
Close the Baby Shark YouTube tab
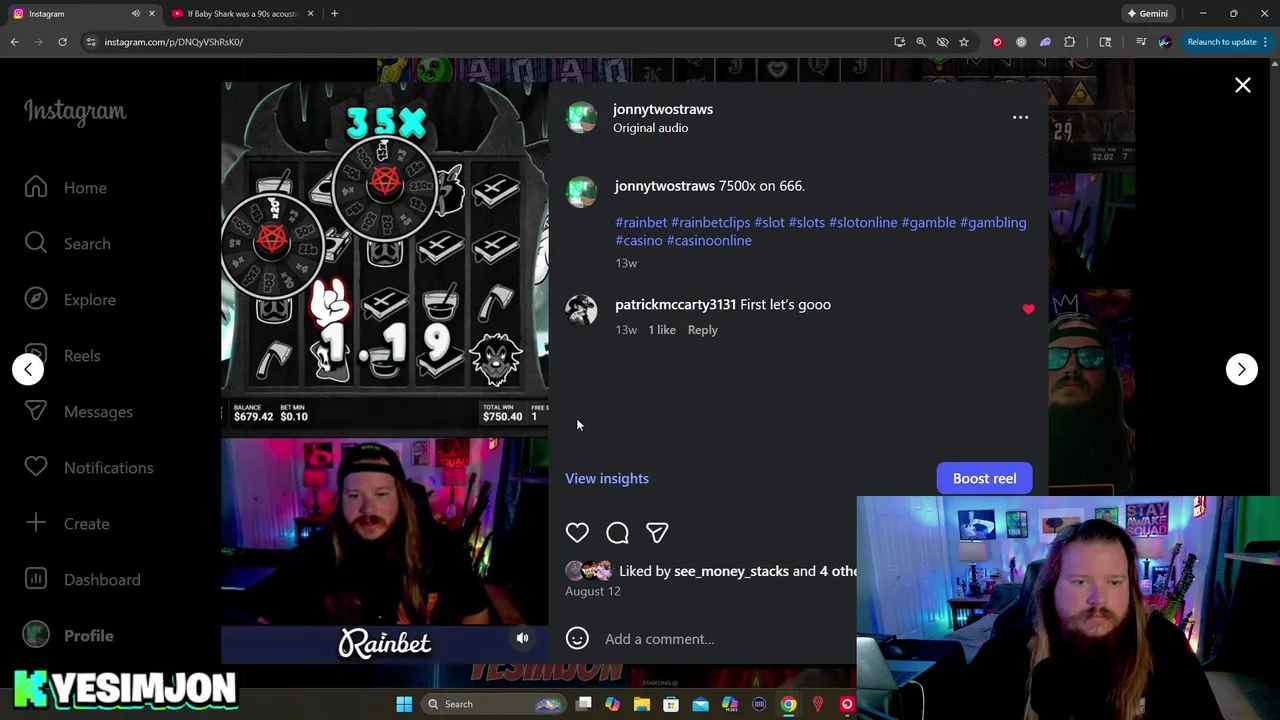pyautogui.click(x=310, y=13)
